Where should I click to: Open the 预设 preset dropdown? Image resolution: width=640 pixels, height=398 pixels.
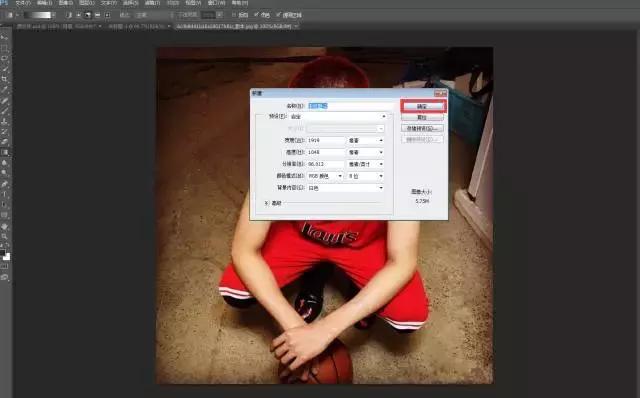[x=338, y=116]
